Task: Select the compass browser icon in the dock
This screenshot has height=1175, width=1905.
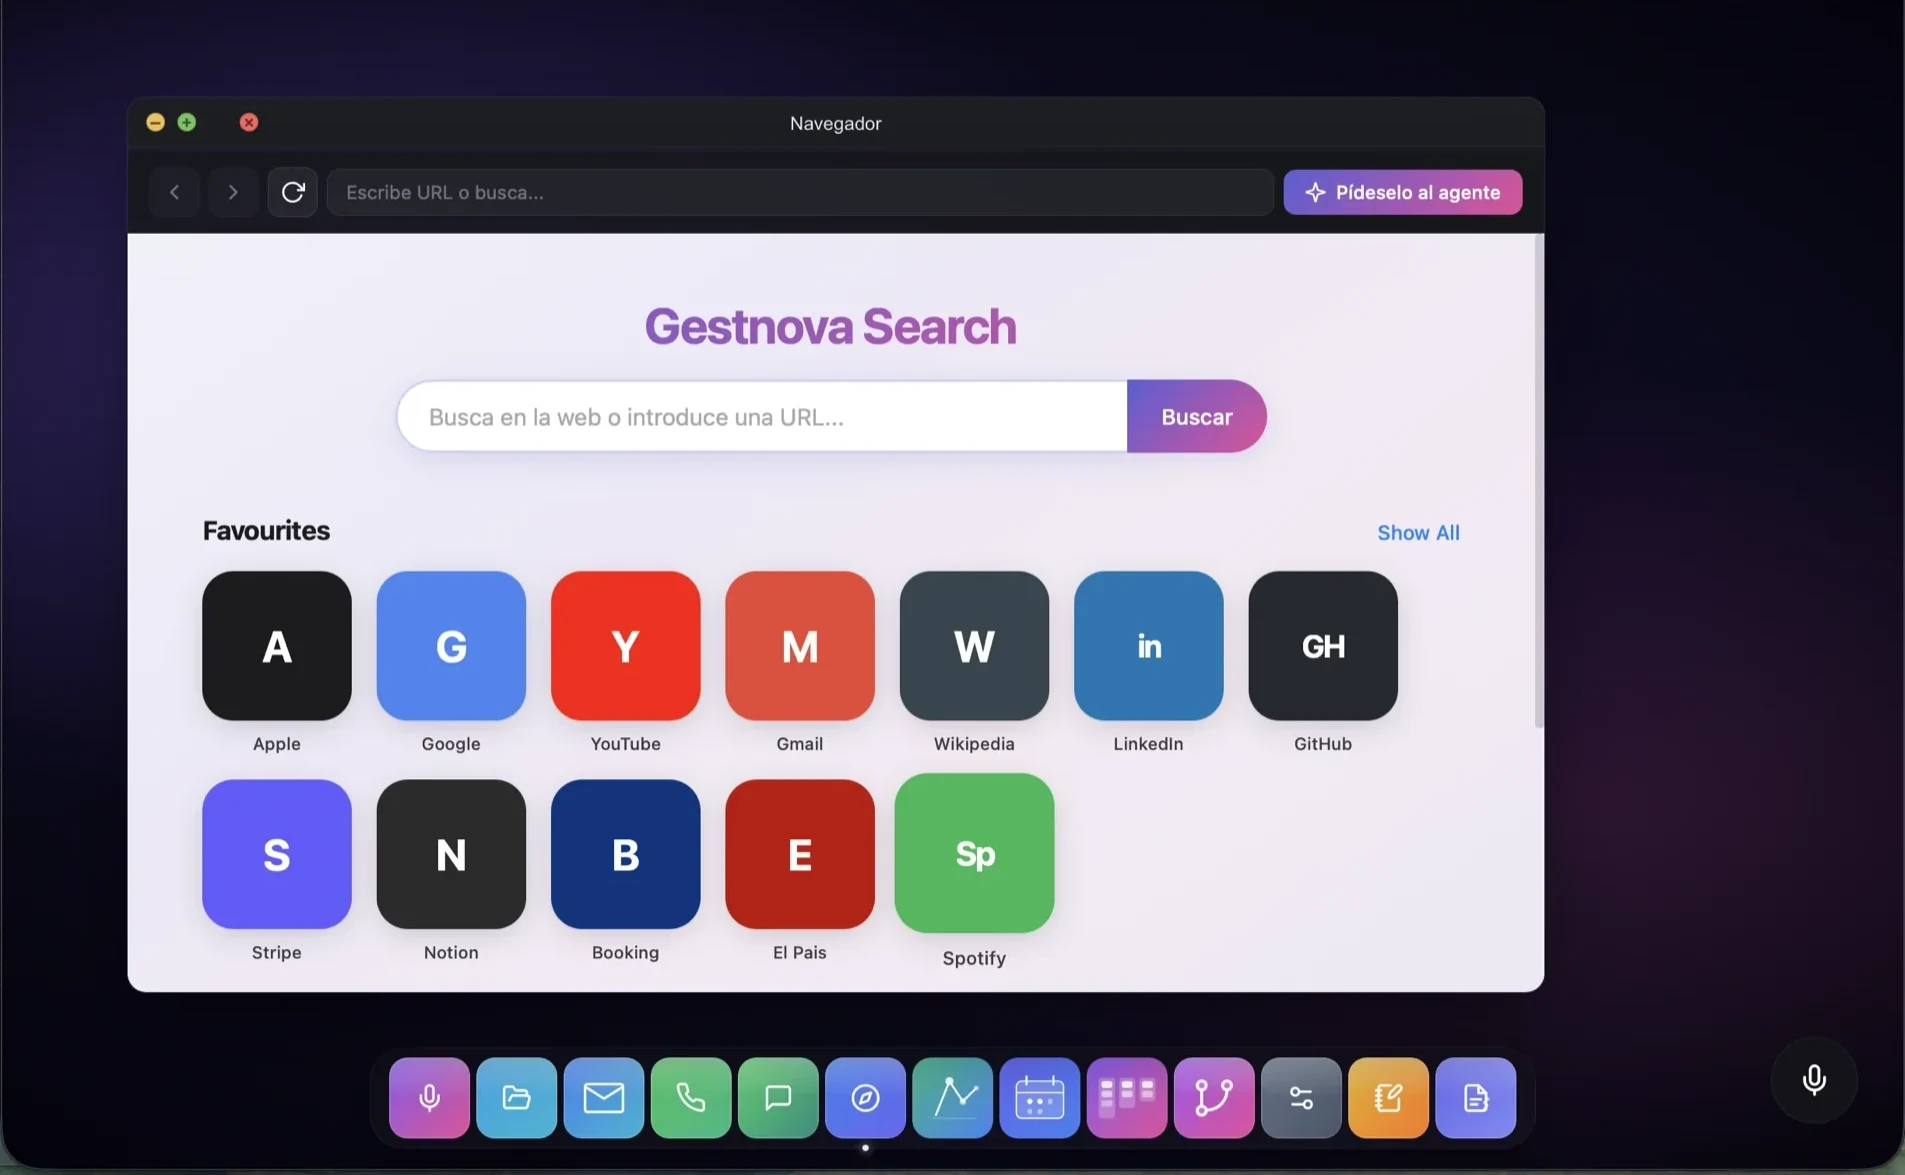Action: coord(865,1098)
